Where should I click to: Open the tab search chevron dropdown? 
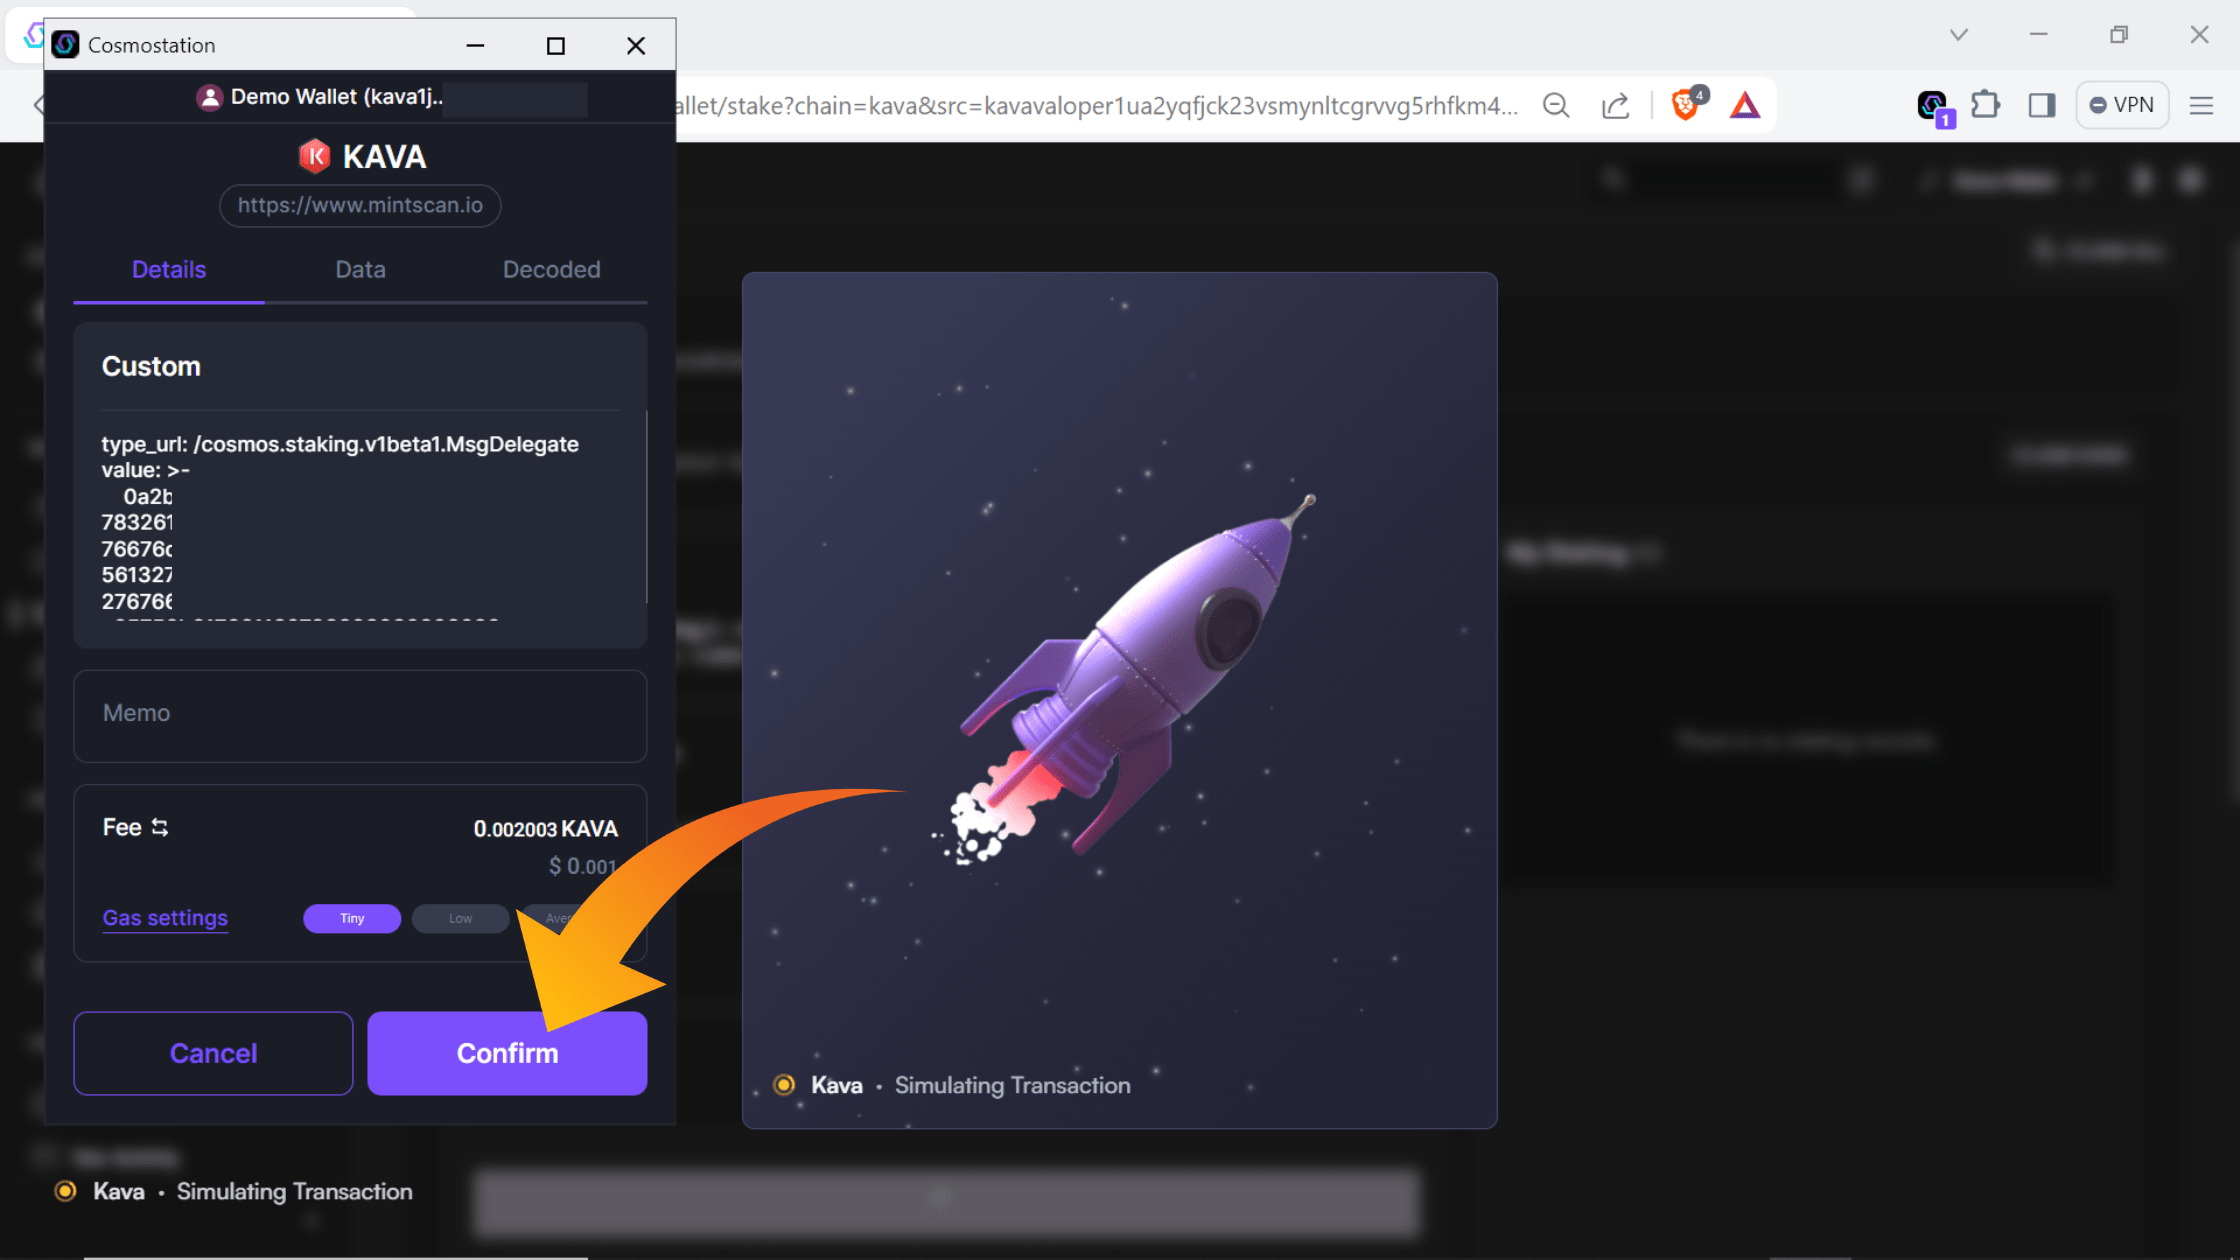(1957, 35)
